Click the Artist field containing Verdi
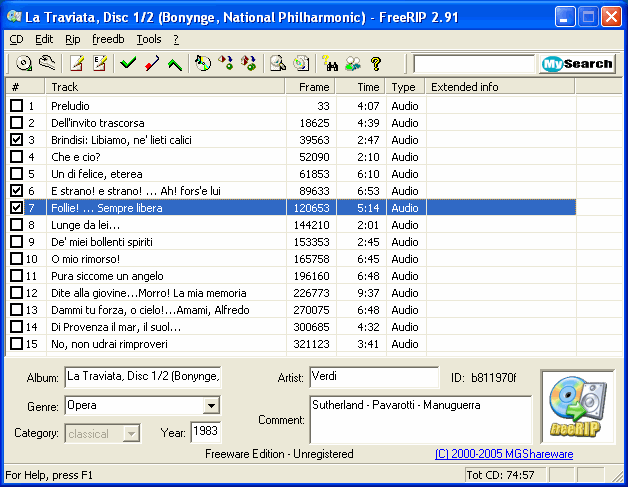This screenshot has width=628, height=487. (x=374, y=377)
